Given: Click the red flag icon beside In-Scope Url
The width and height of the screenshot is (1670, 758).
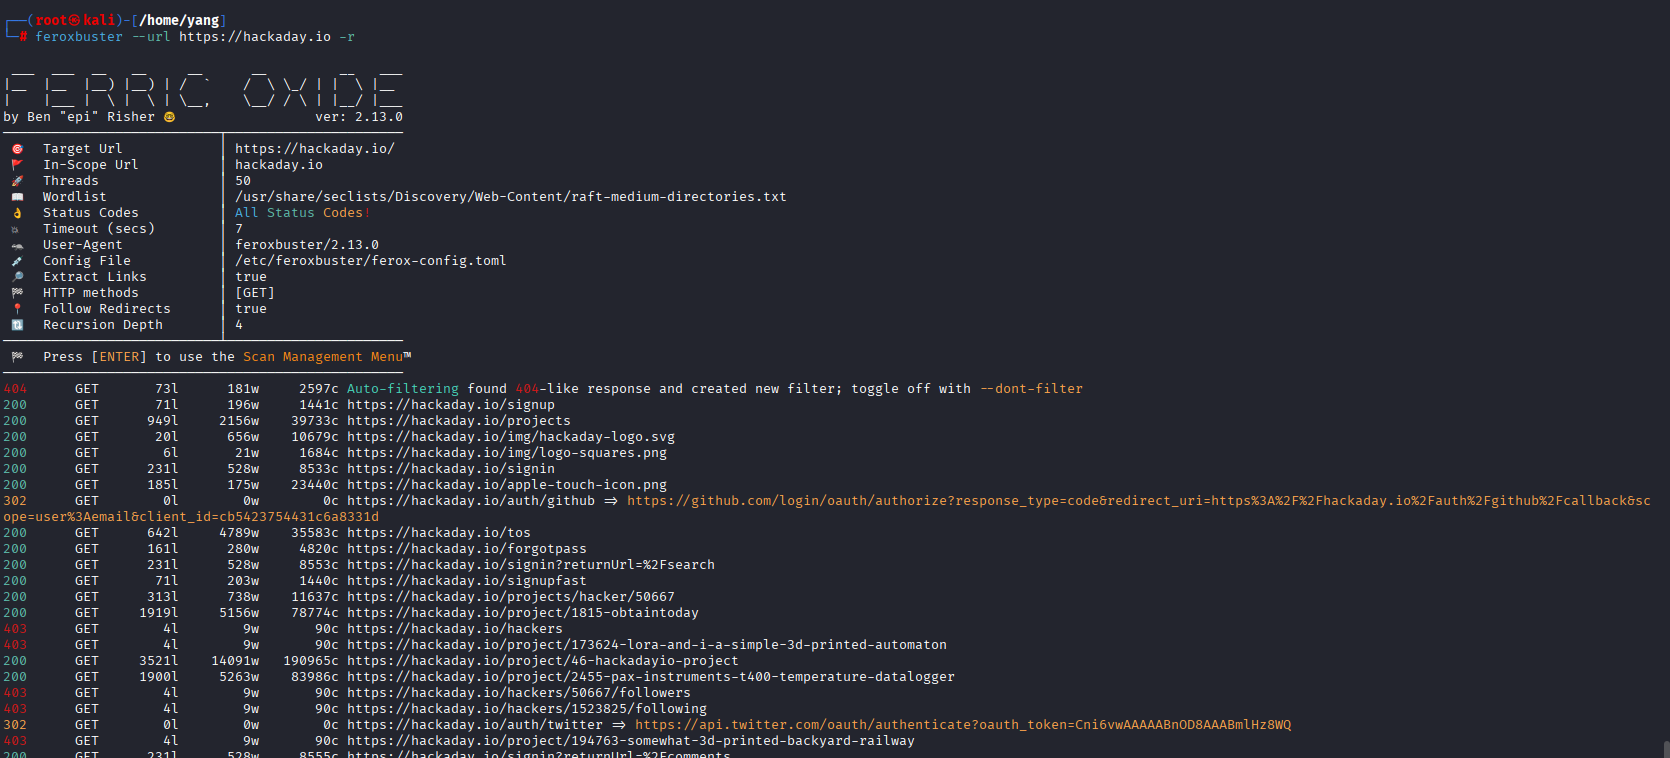Looking at the screenshot, I should (17, 165).
